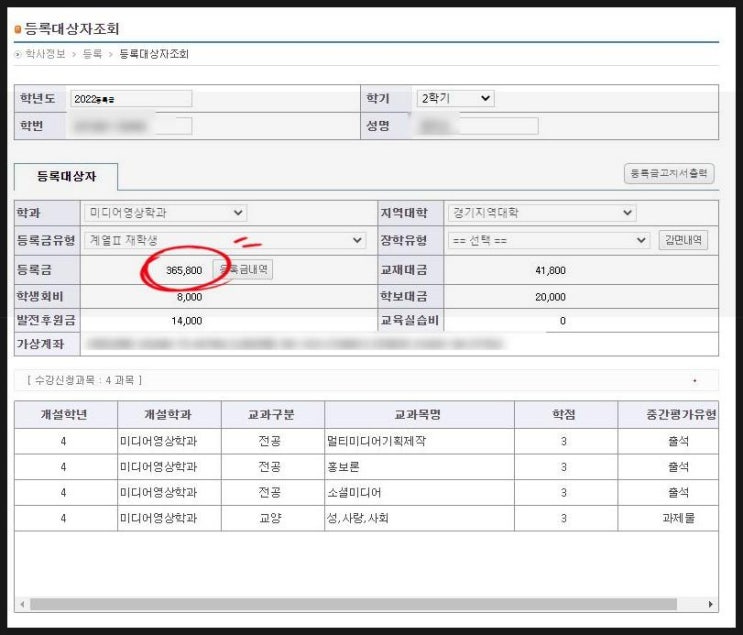Click the 개설학년 column header
743x635 pixels.
66,415
